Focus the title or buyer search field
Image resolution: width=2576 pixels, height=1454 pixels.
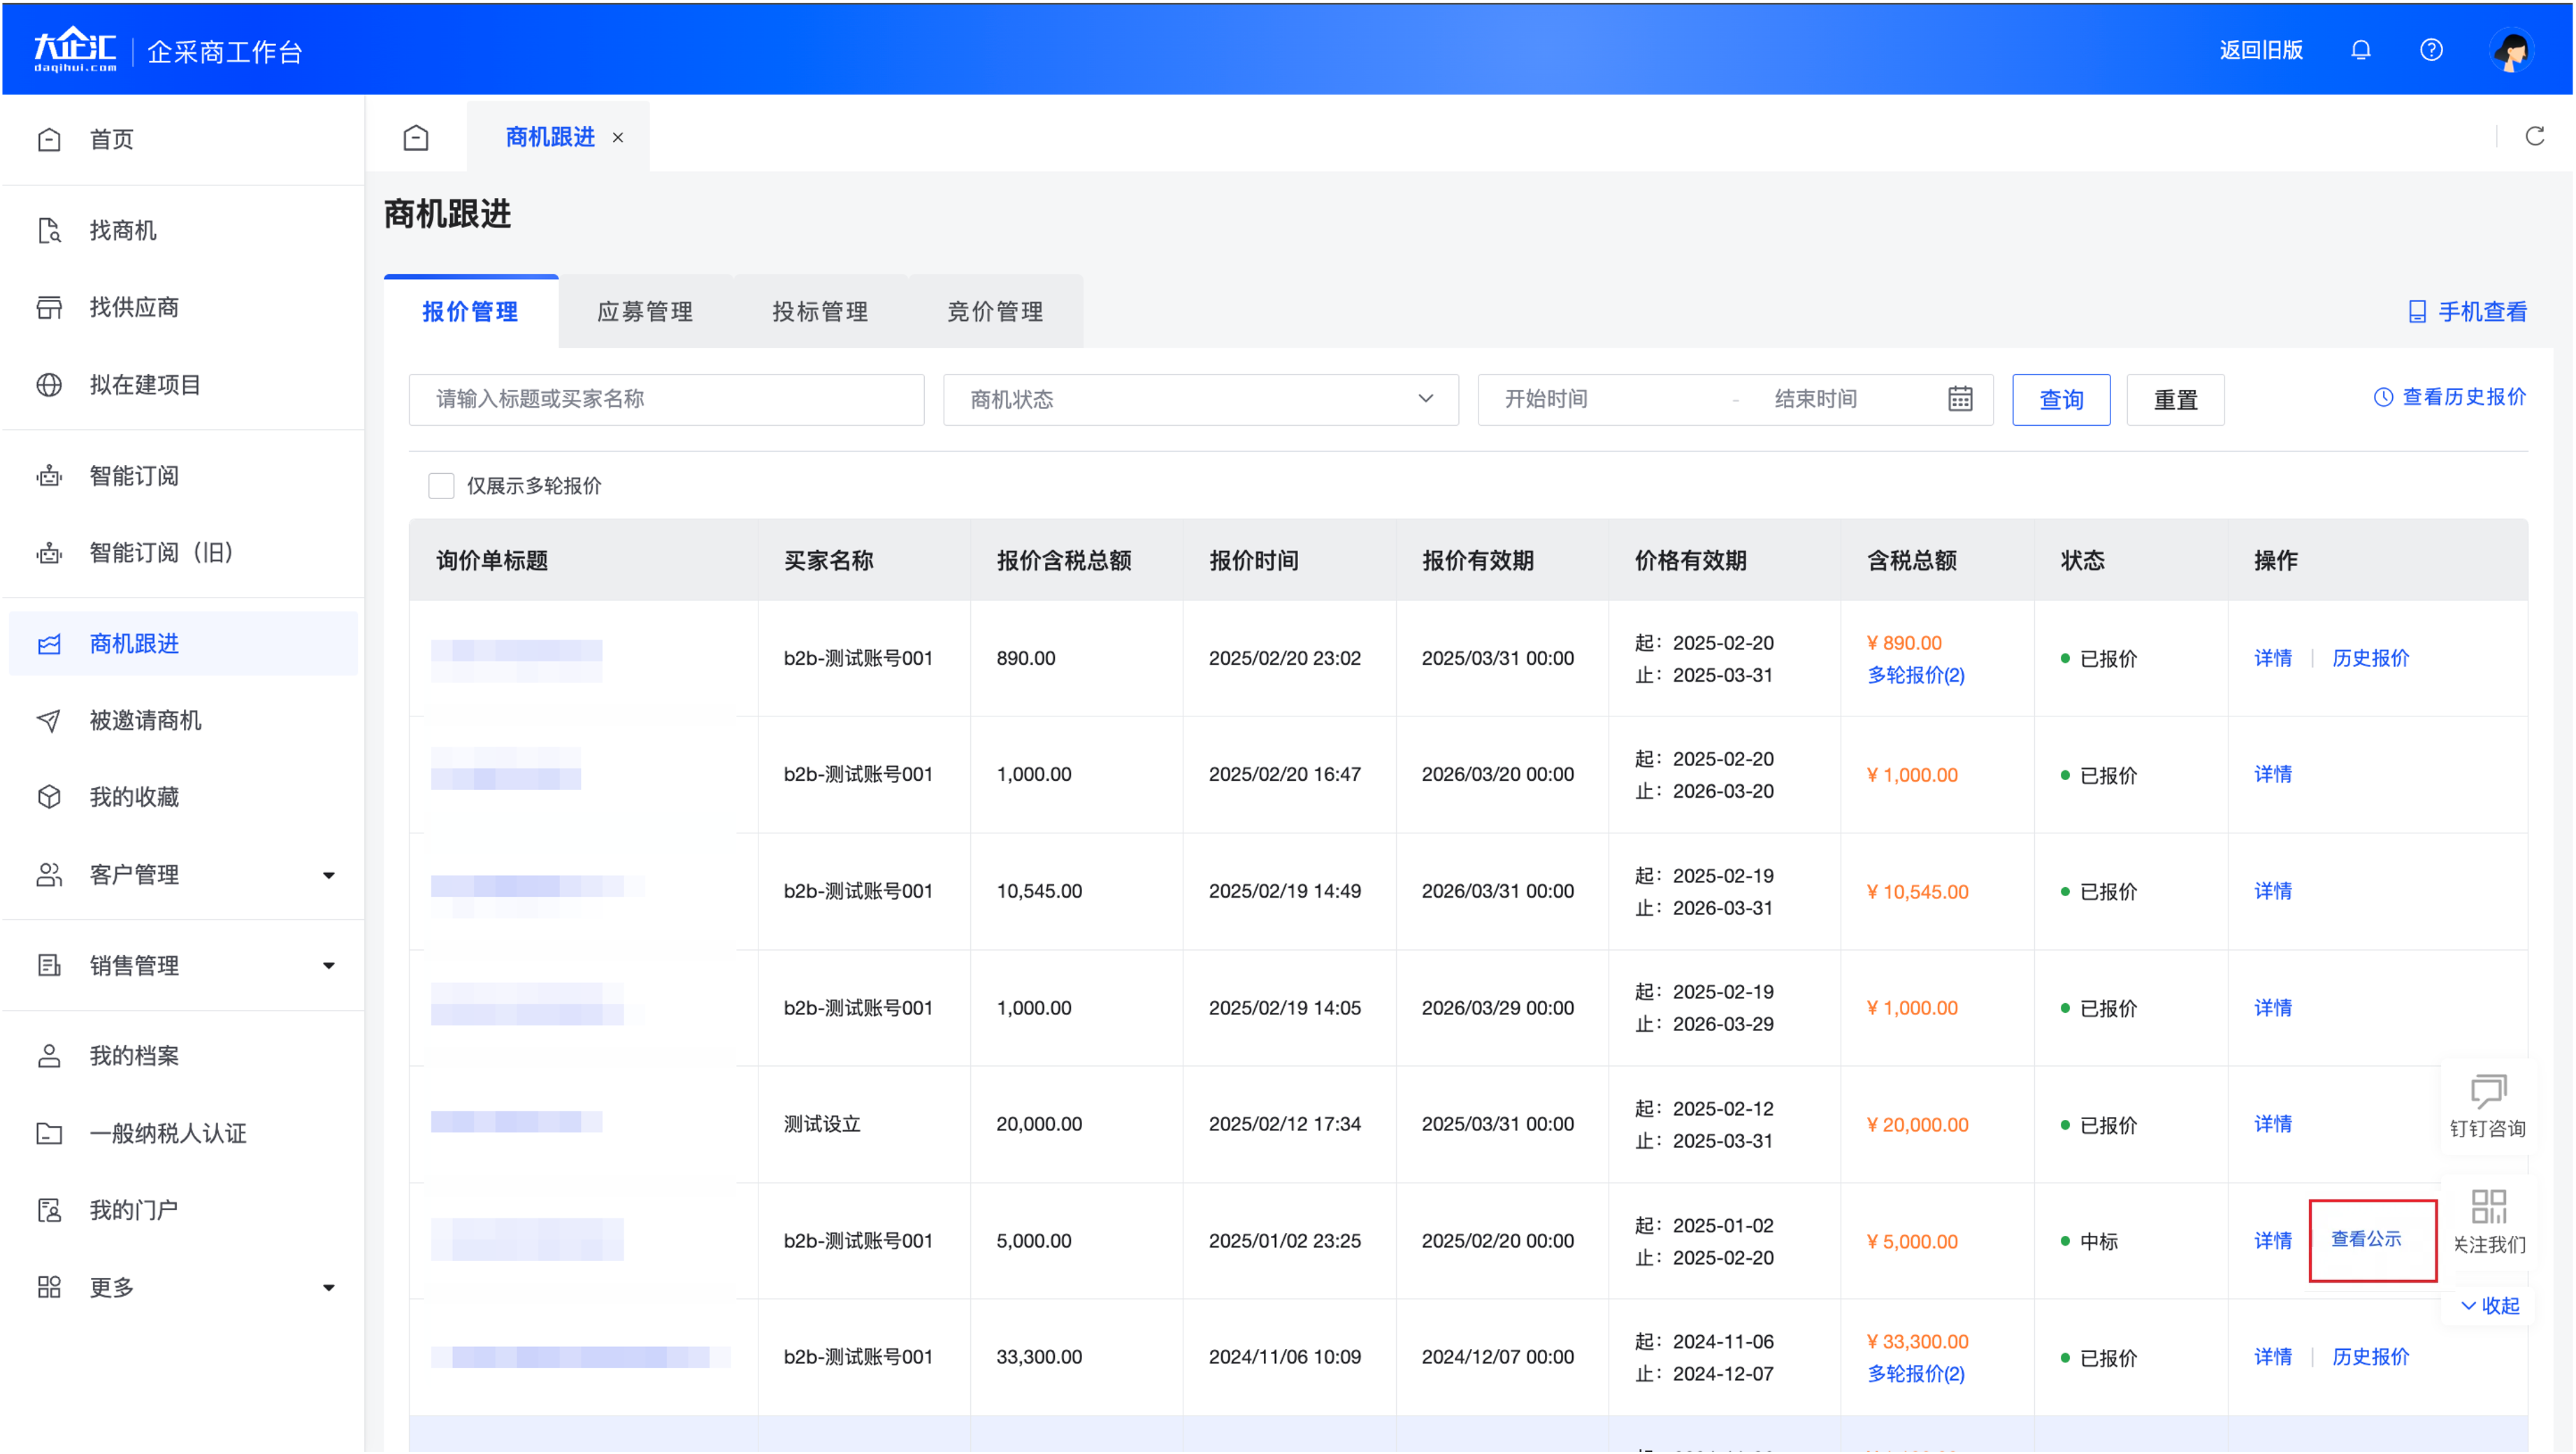pos(666,399)
